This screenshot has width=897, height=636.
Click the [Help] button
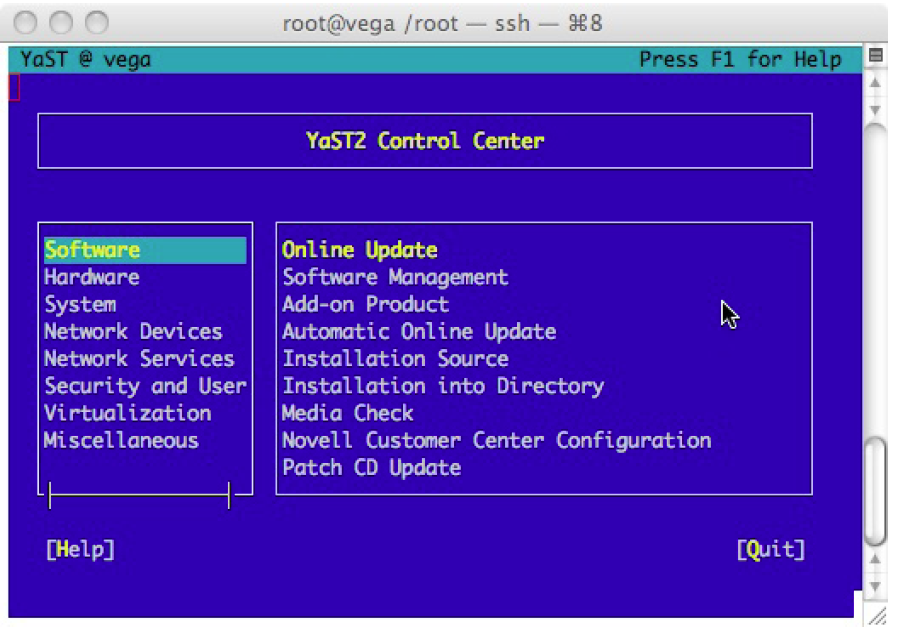click(80, 550)
